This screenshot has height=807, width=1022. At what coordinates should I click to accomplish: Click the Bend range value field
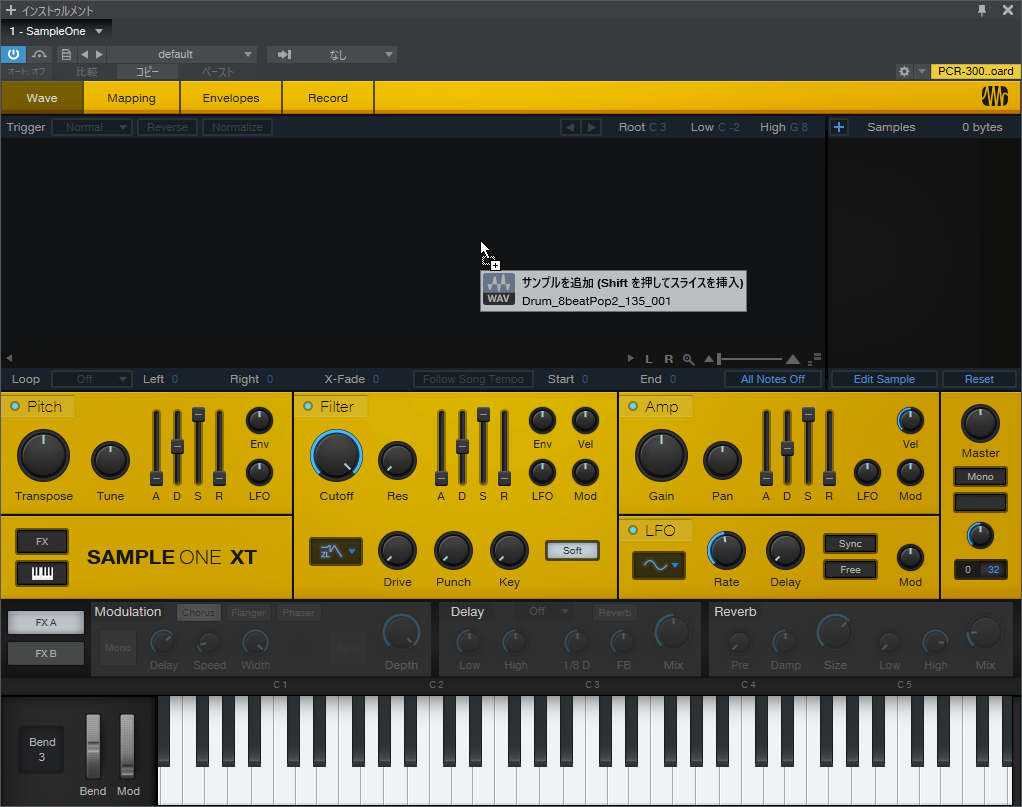[42, 750]
